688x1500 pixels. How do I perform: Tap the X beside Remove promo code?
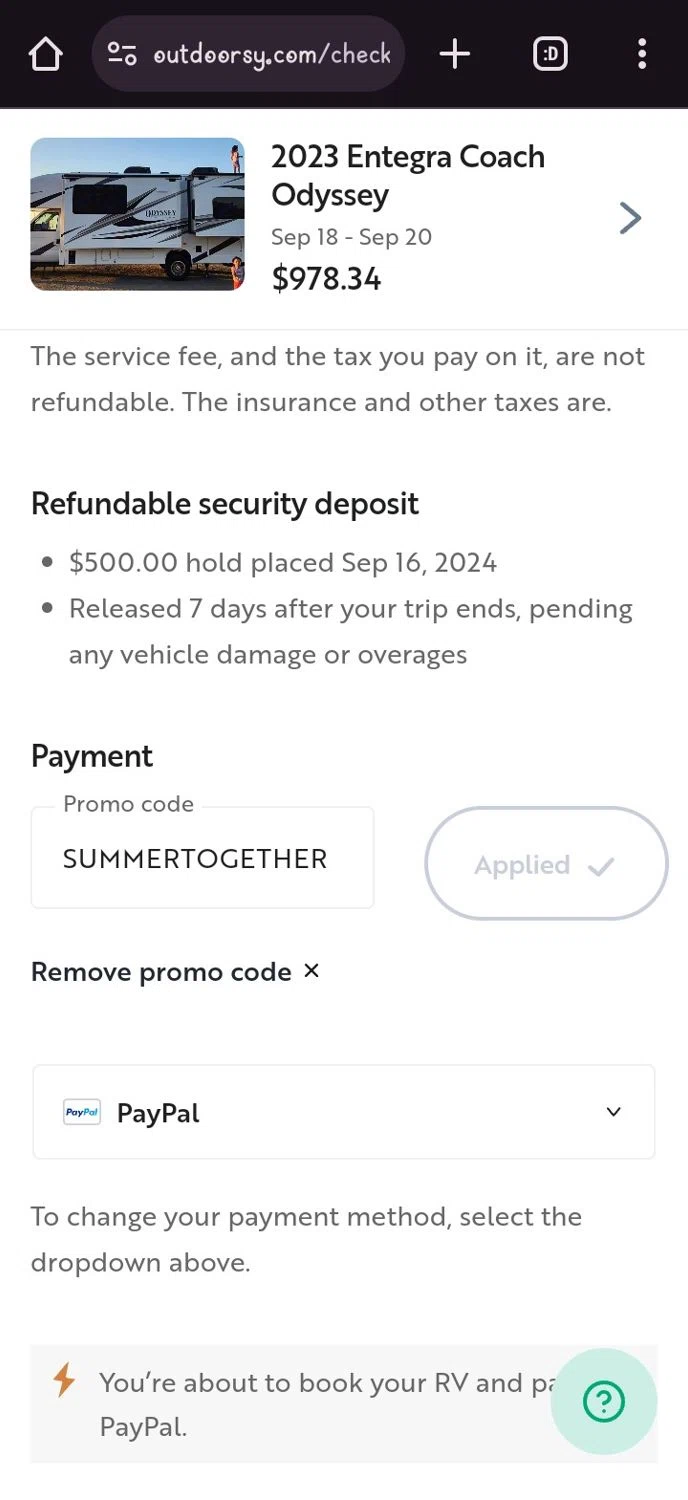tap(311, 970)
